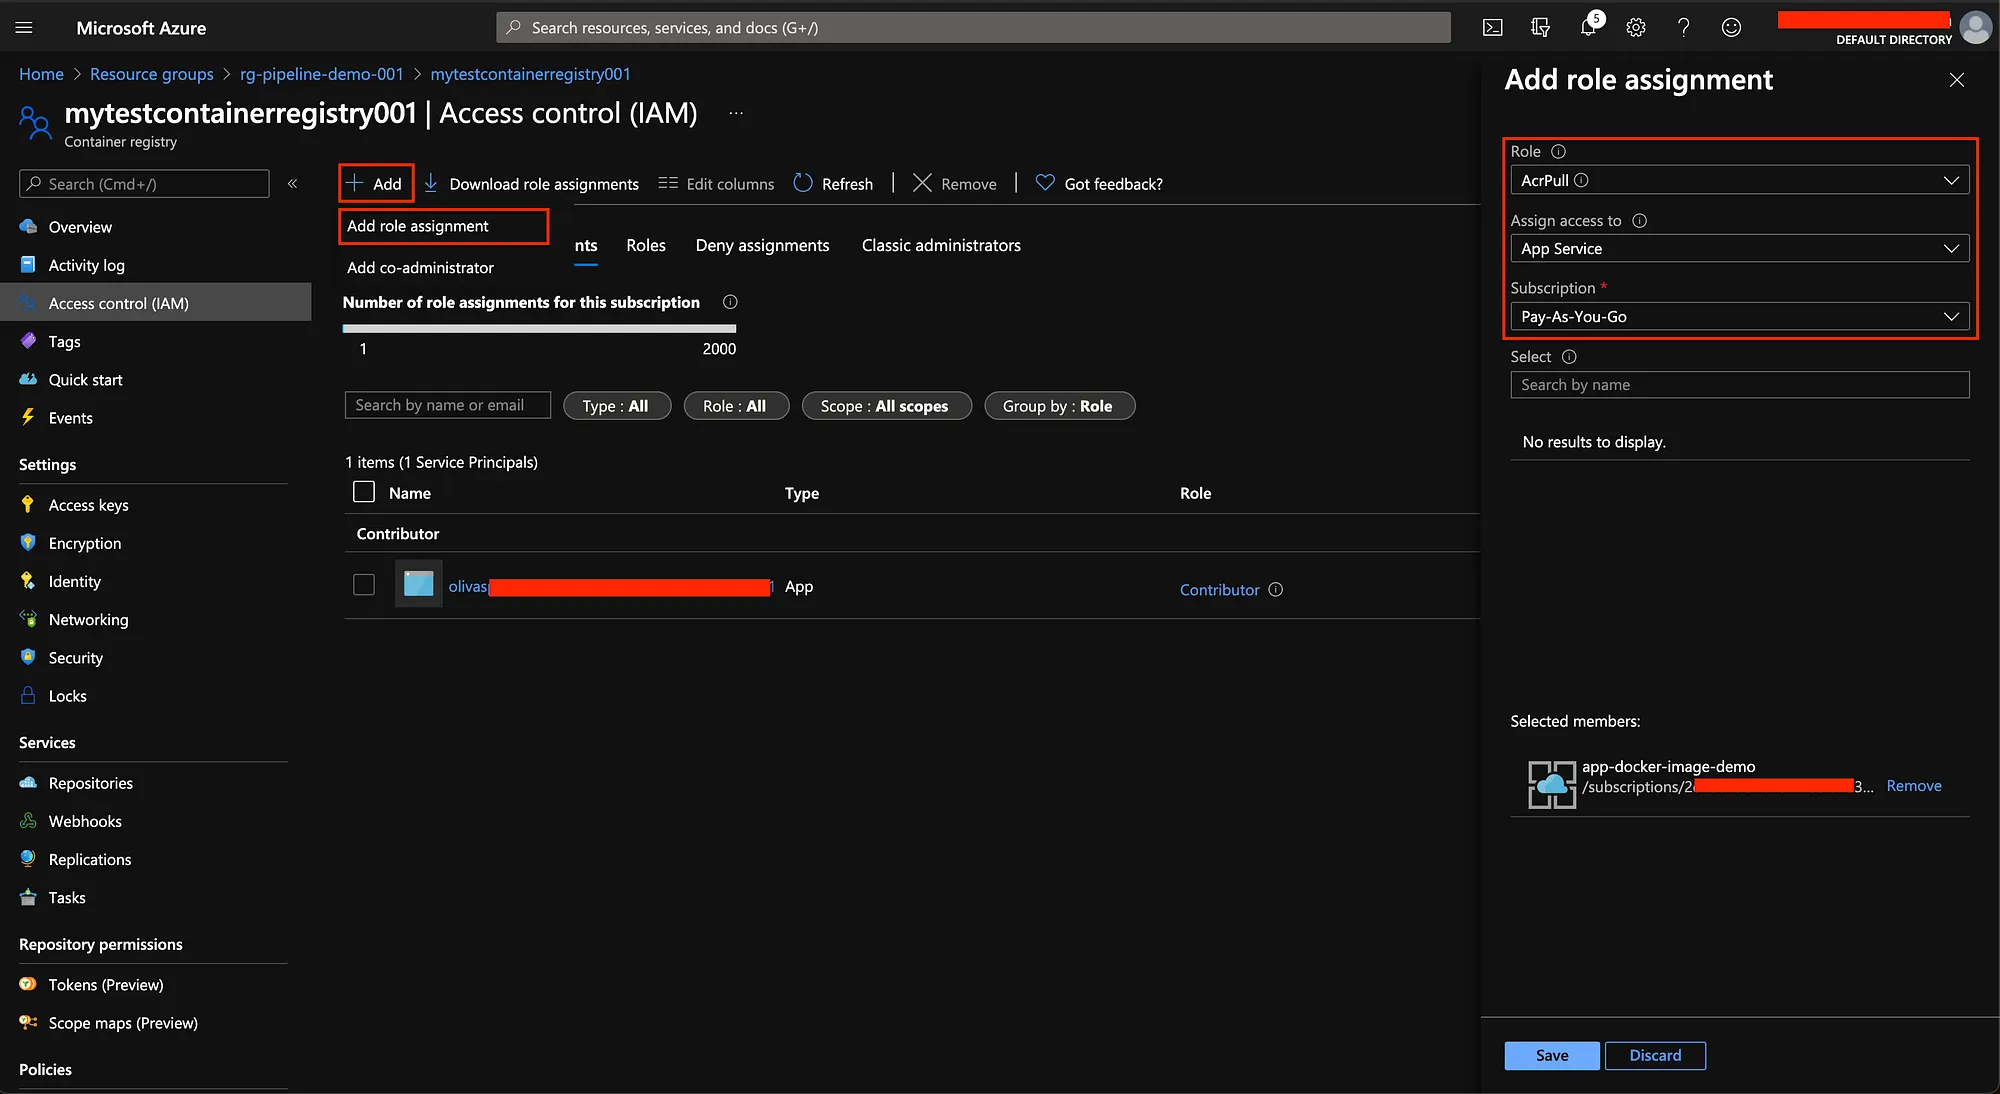Open Cloud Shell from the top bar
This screenshot has height=1094, width=2000.
(1492, 28)
